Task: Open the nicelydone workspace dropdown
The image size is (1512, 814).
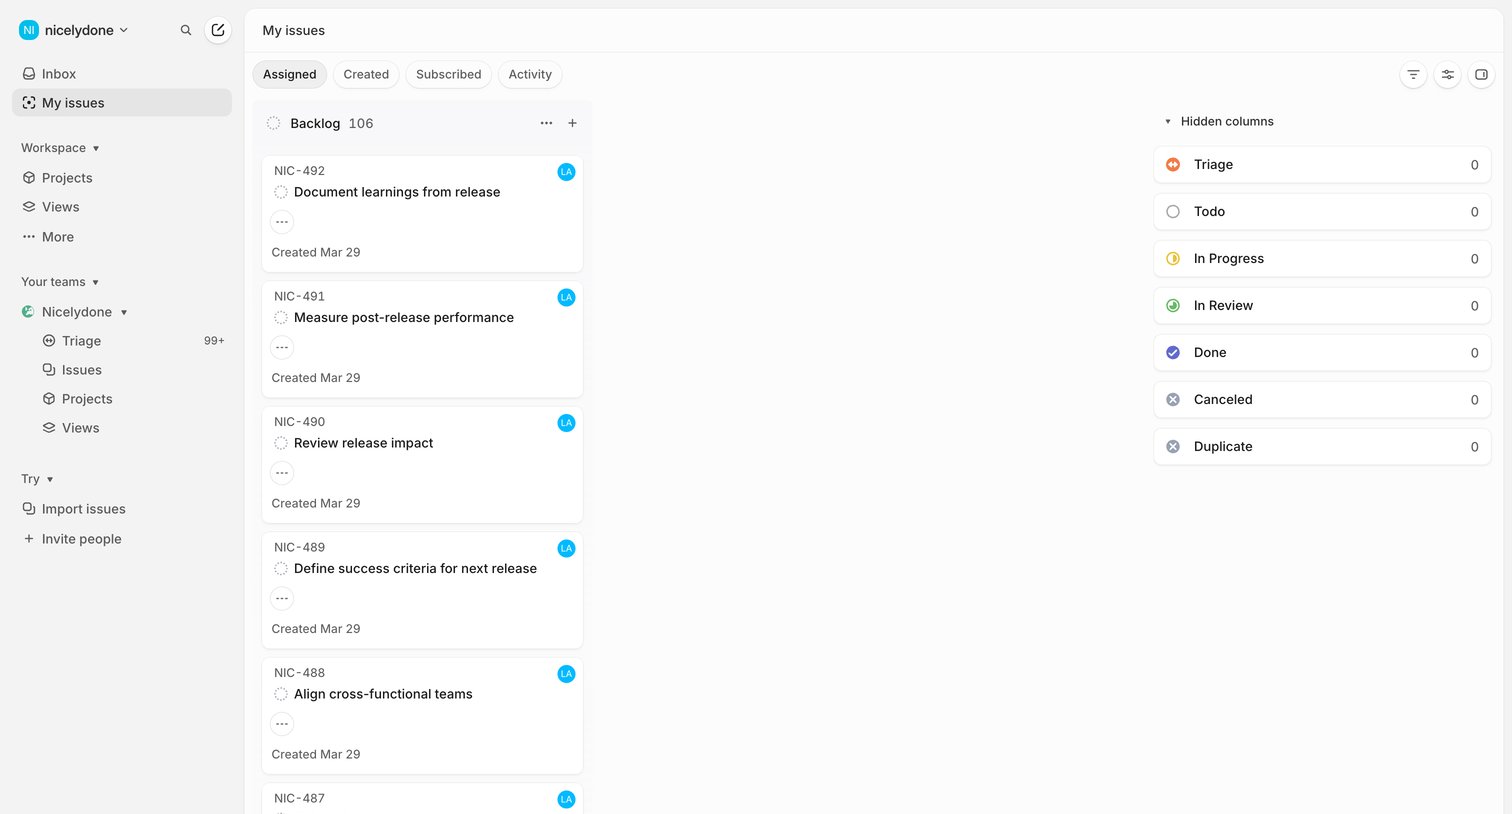Action: 74,30
